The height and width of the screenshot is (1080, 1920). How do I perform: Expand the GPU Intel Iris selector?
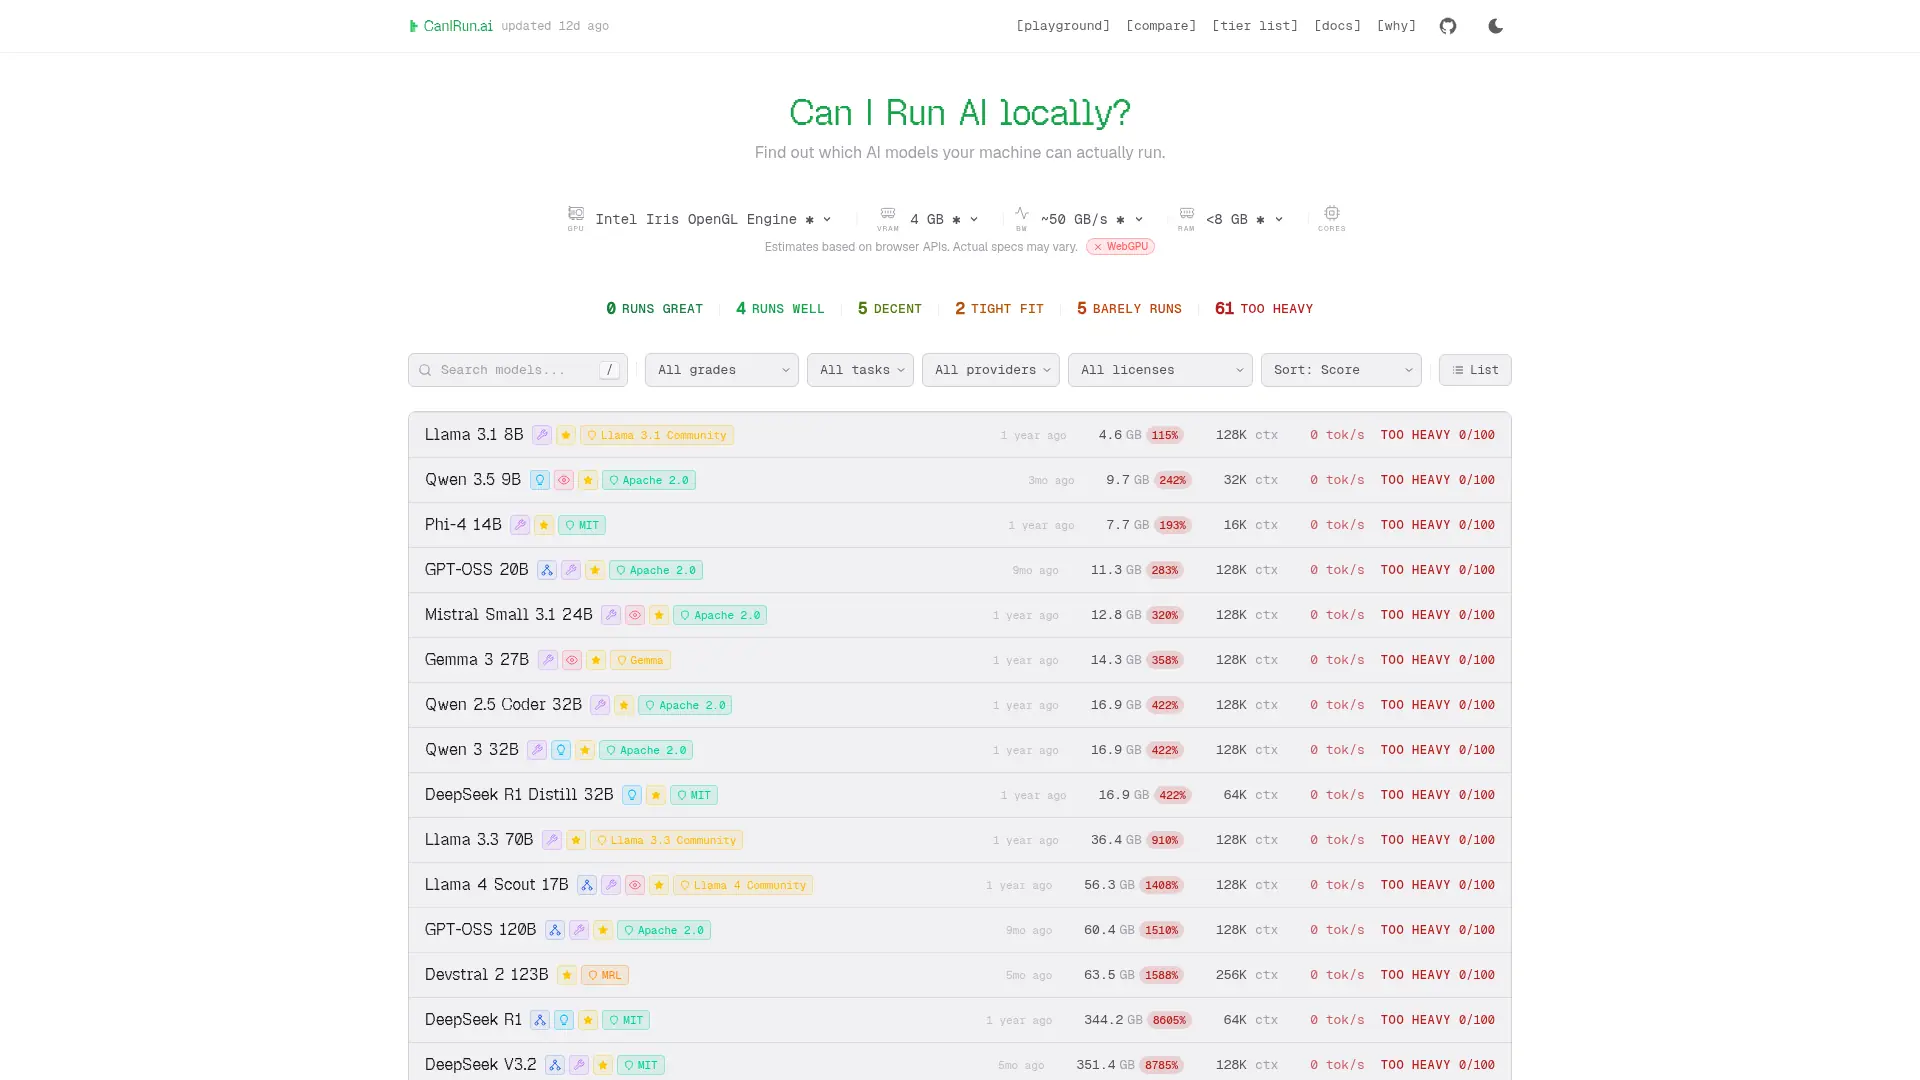pos(713,219)
